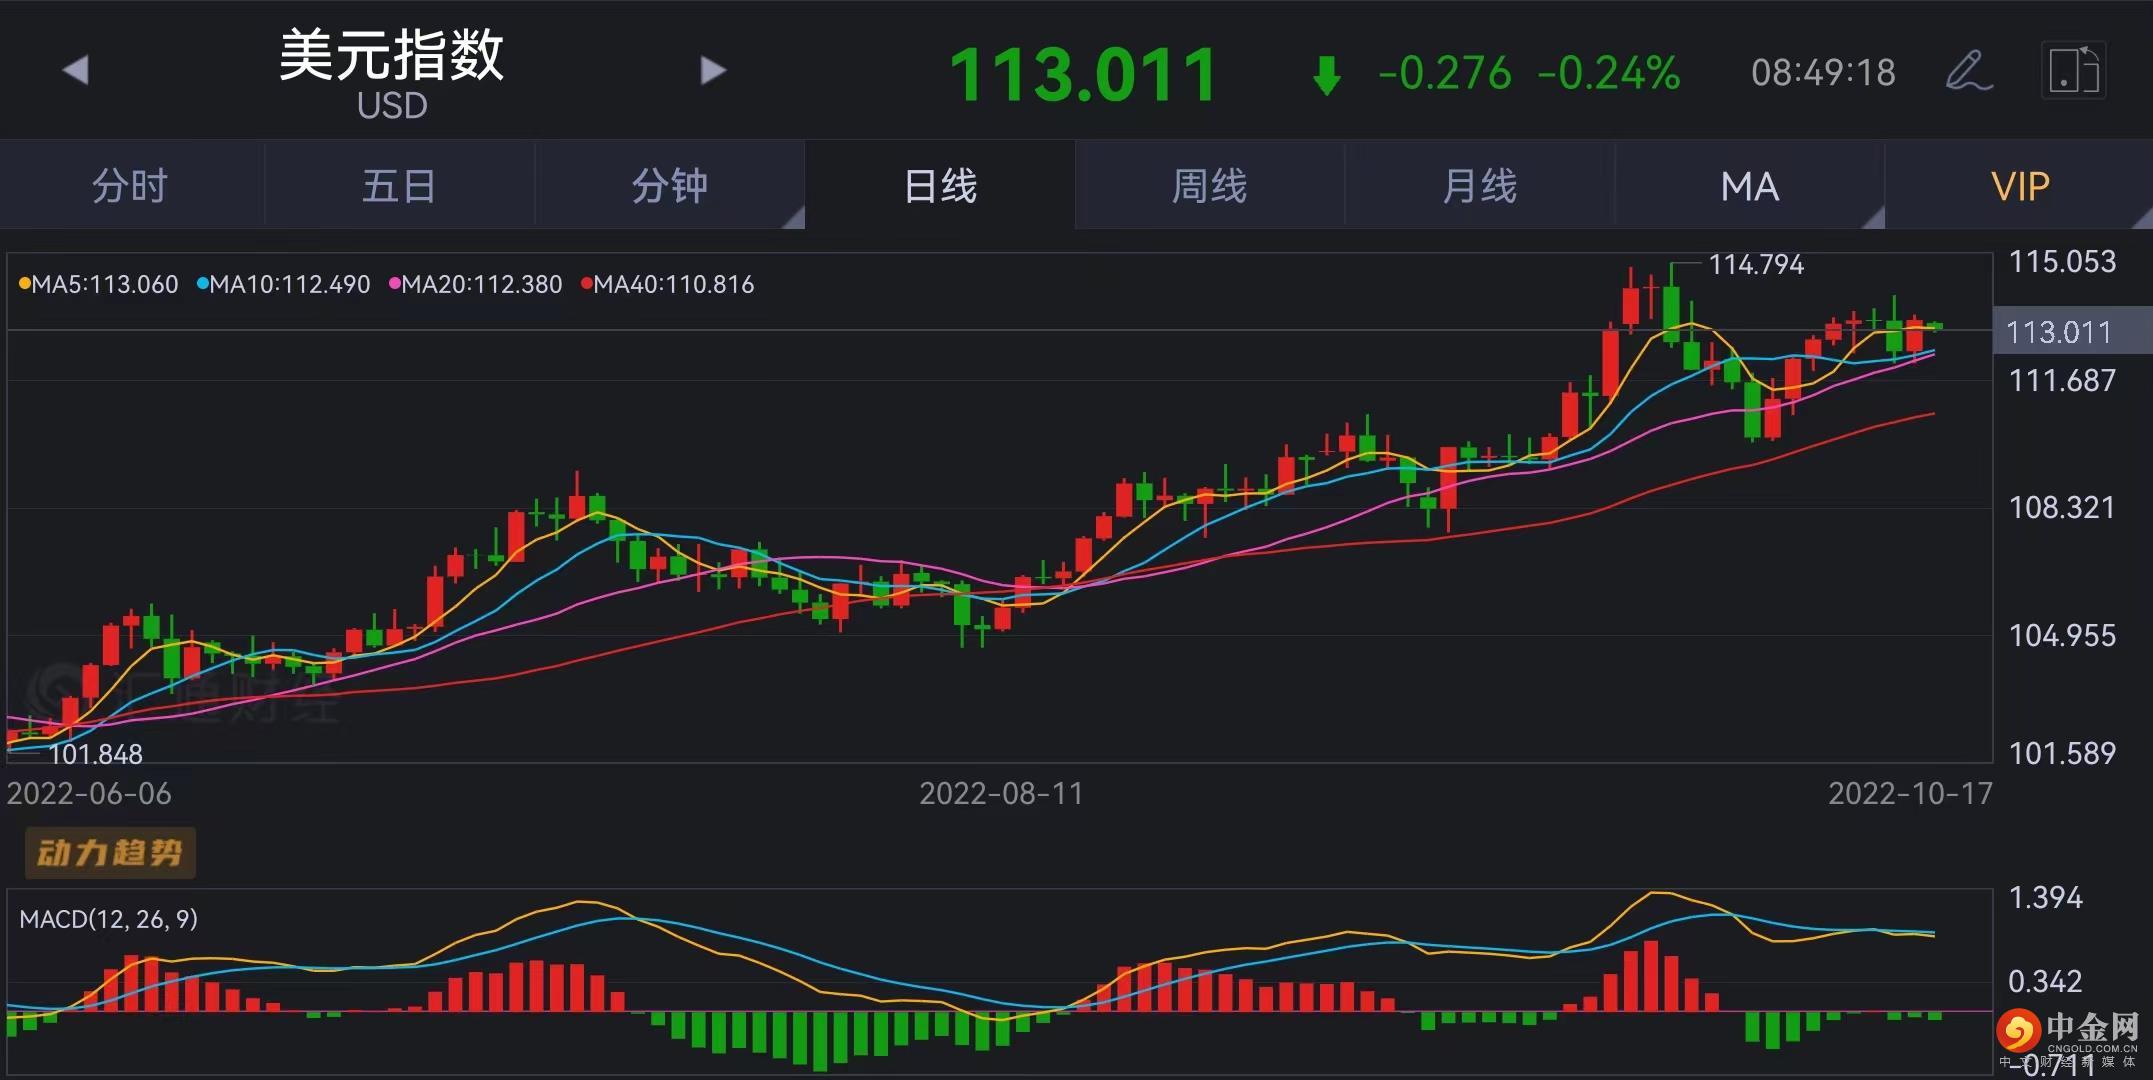The width and height of the screenshot is (2153, 1080).
Task: Switch to 月线 monthly chart
Action: pyautogui.click(x=1480, y=186)
